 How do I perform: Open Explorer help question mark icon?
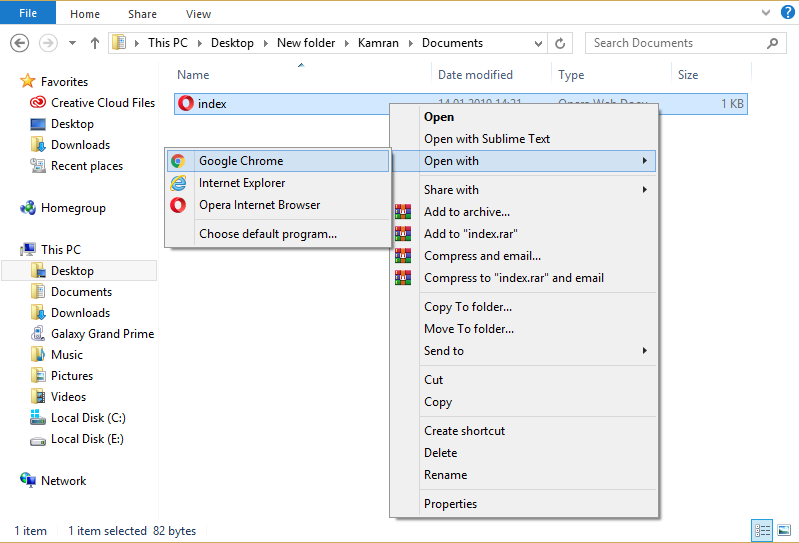(x=787, y=12)
